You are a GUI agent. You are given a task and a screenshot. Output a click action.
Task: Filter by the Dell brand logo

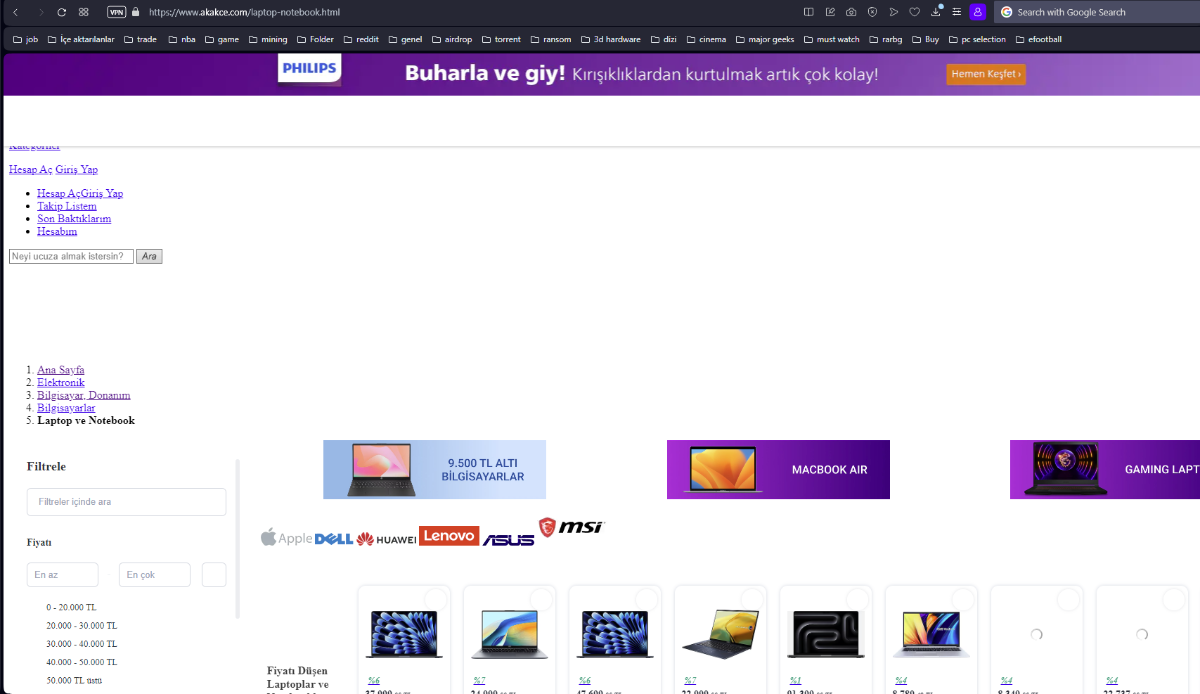(334, 539)
